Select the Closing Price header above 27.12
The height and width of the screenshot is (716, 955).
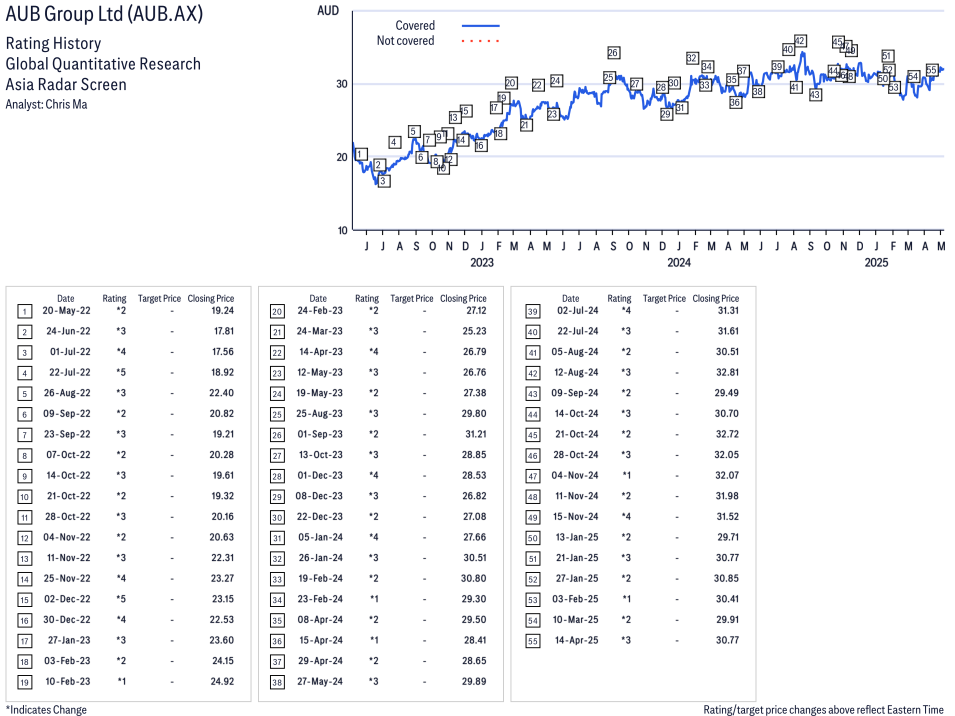click(463, 298)
